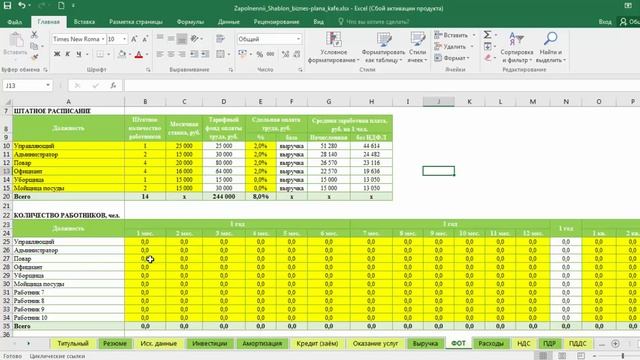Click the Paste clipboard icon
640x360 pixels.
click(x=16, y=41)
